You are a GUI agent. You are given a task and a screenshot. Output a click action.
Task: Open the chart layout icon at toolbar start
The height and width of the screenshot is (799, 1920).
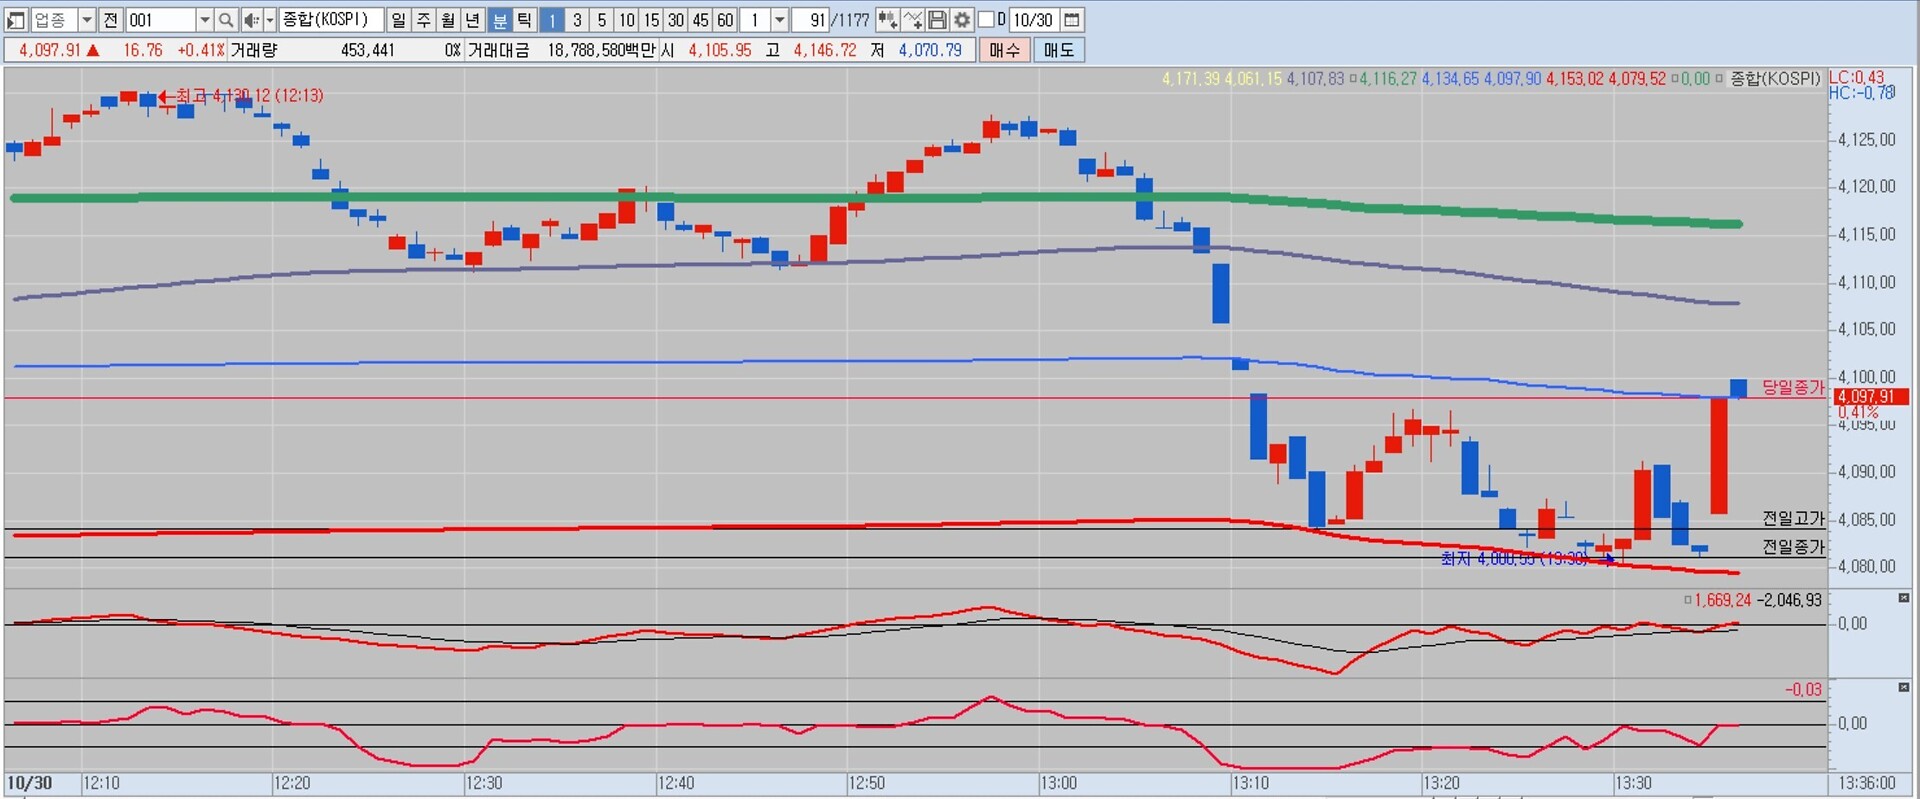(x=16, y=20)
